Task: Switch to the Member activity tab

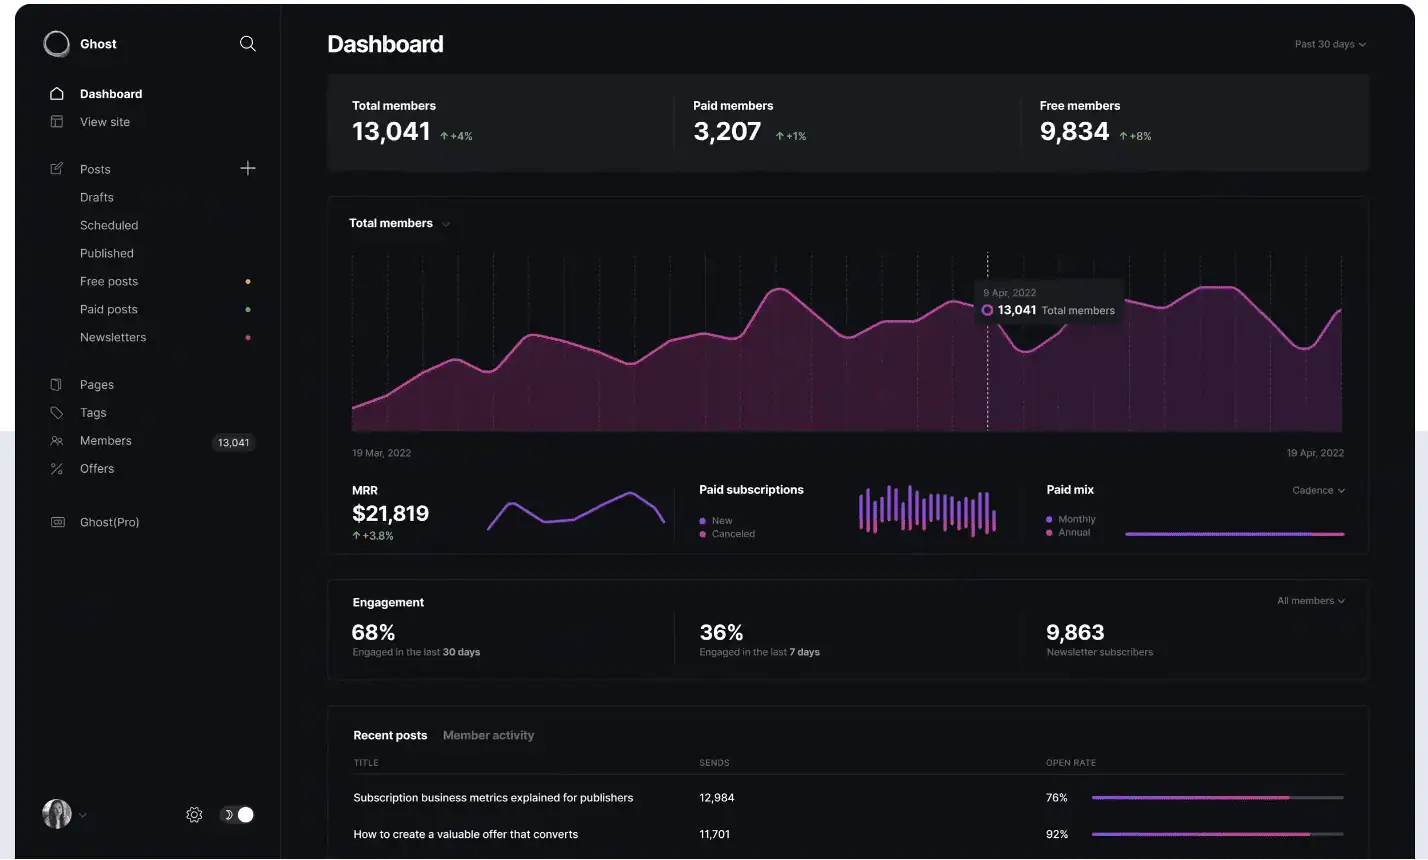Action: point(488,736)
